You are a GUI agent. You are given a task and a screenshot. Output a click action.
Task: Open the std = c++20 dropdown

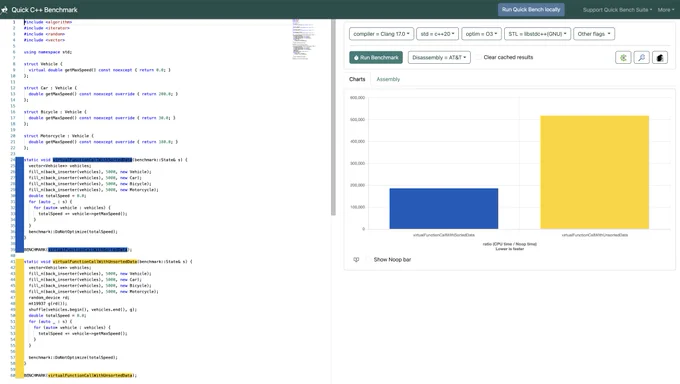(437, 34)
